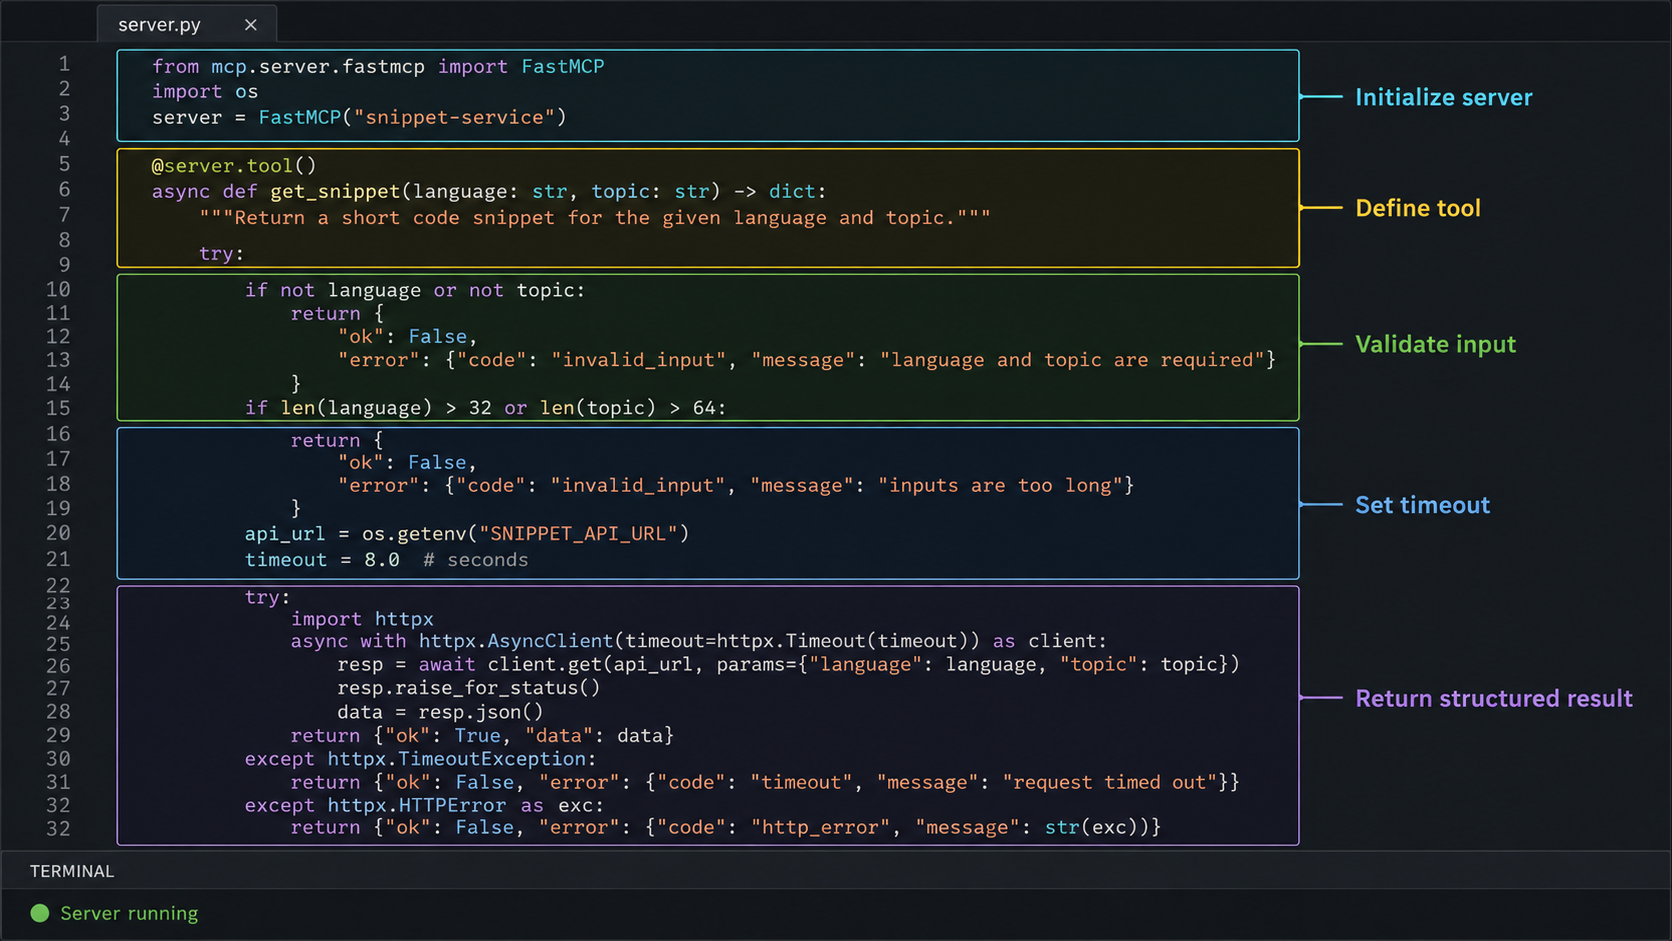Click the docstring "Return a short code snippet..."
The image size is (1672, 941).
coord(595,218)
